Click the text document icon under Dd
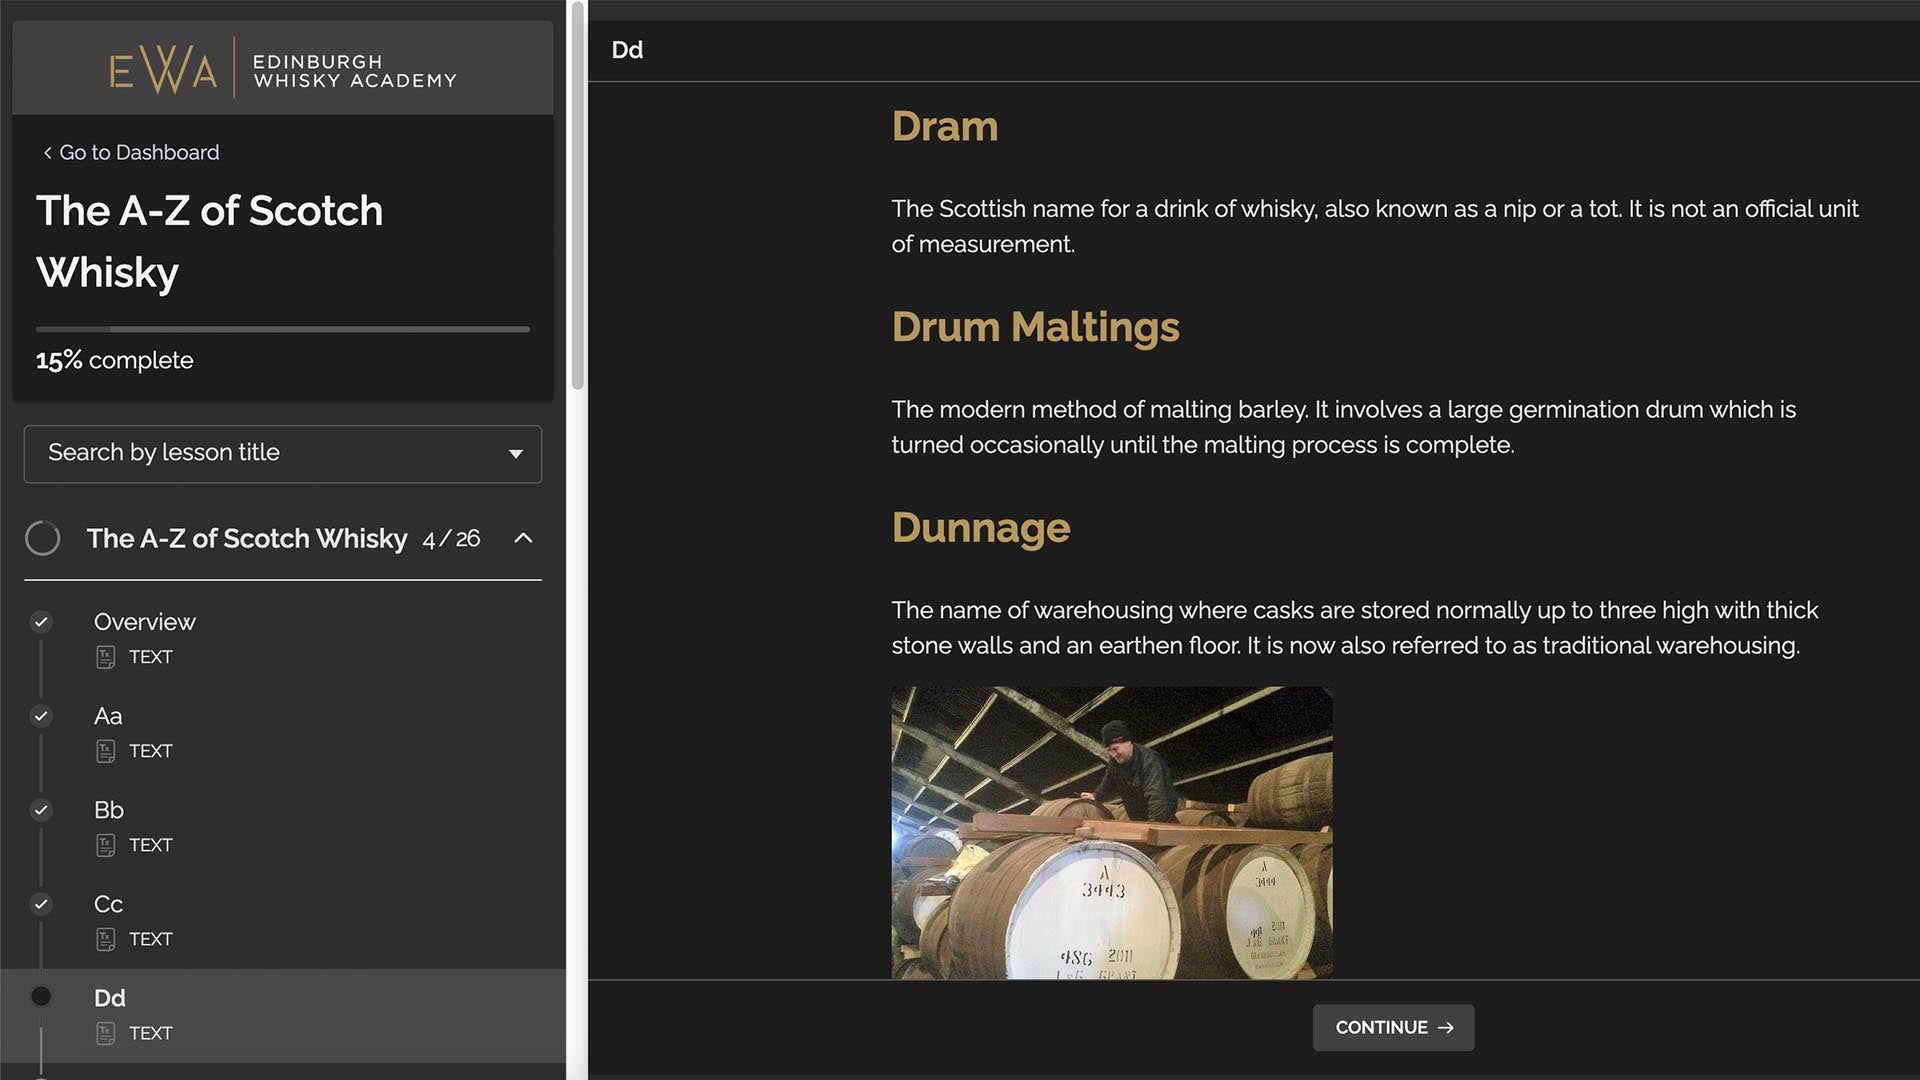 pos(105,1033)
